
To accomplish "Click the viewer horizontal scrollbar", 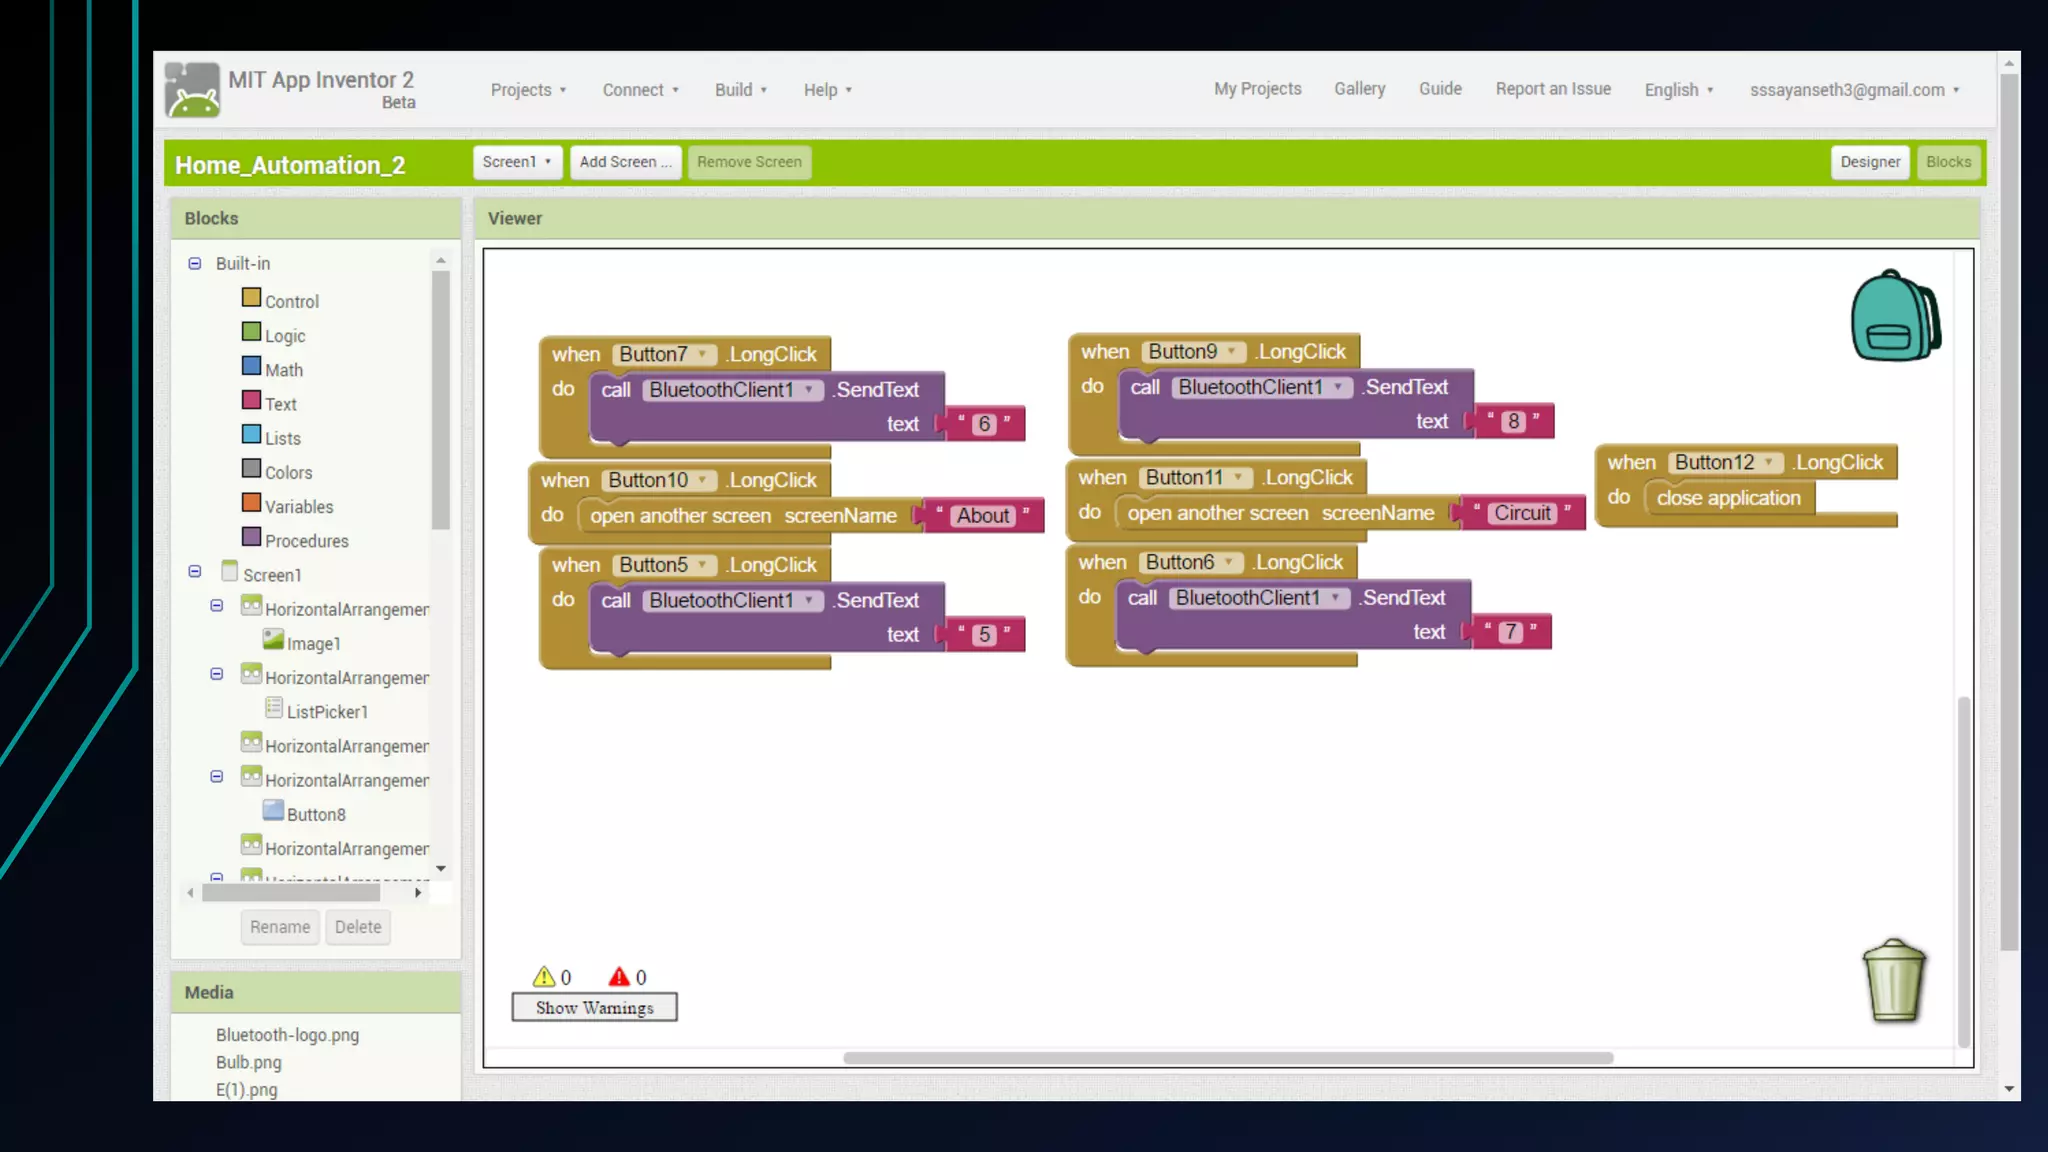I will point(1227,1057).
